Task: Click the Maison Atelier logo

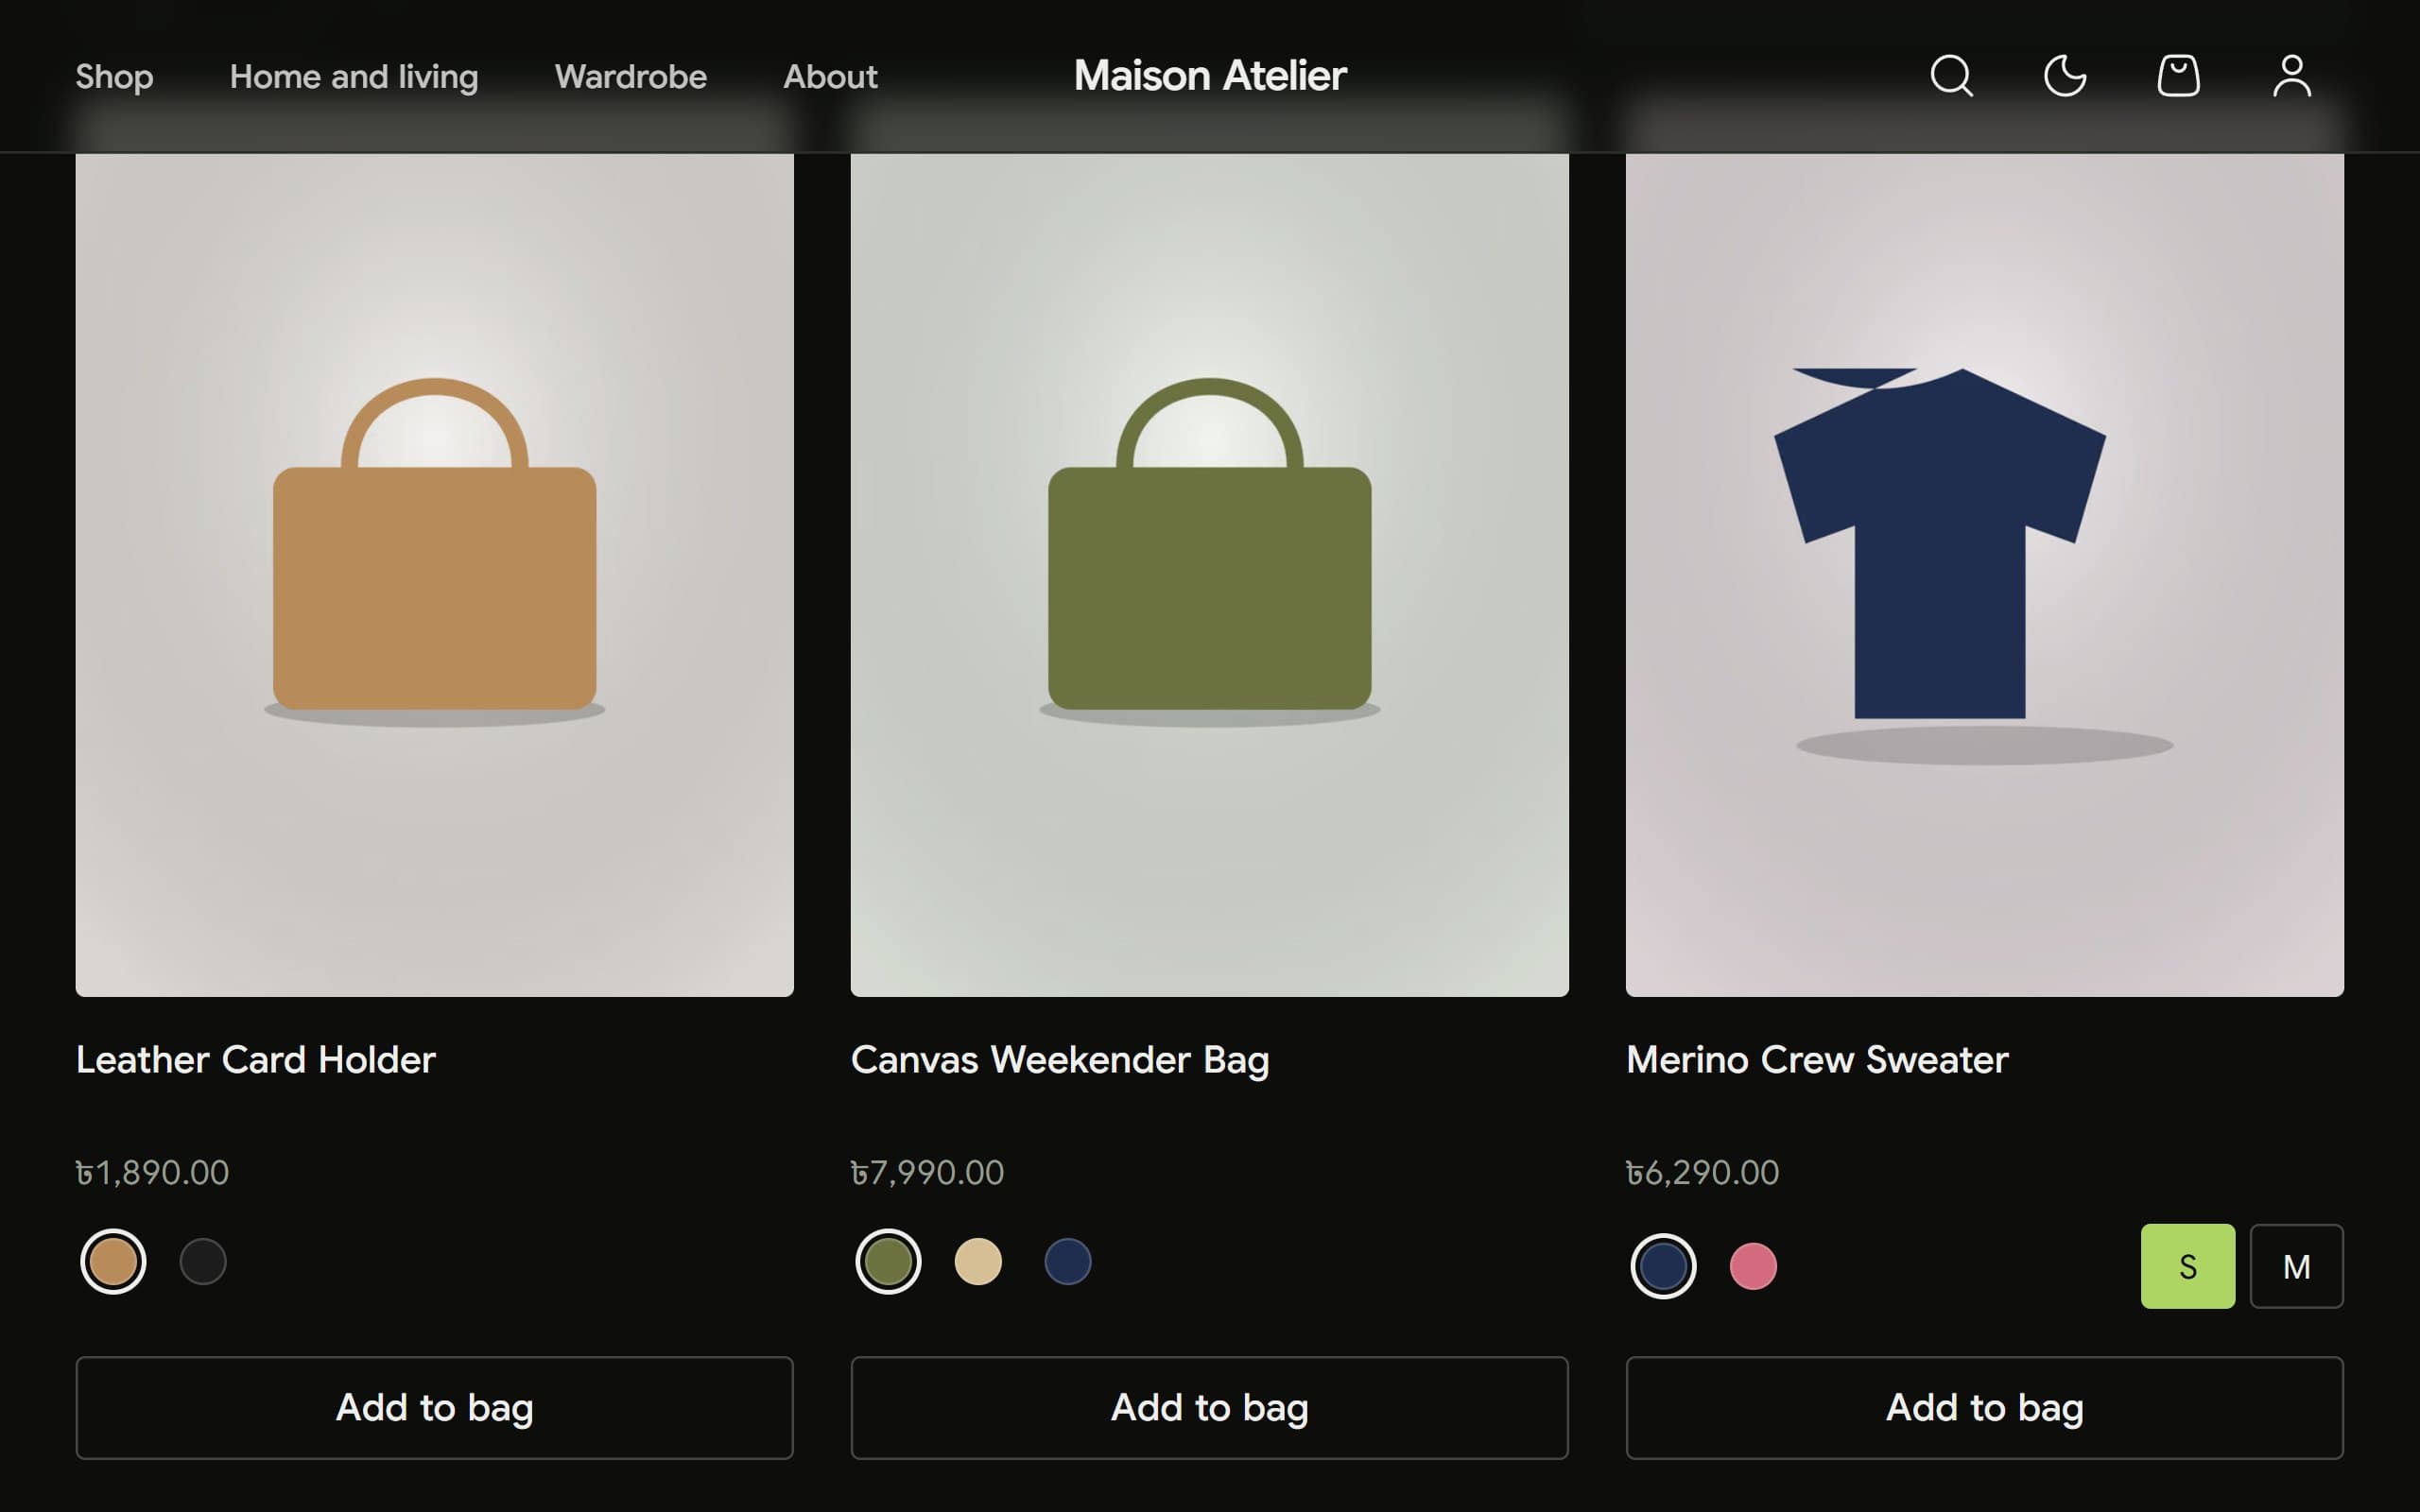Action: click(x=1210, y=76)
